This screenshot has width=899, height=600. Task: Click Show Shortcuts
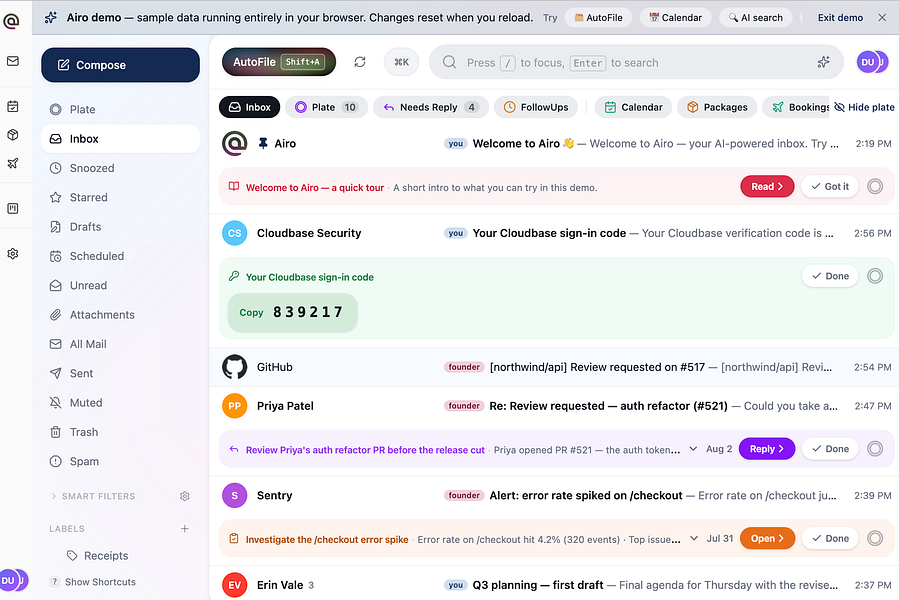tap(93, 582)
